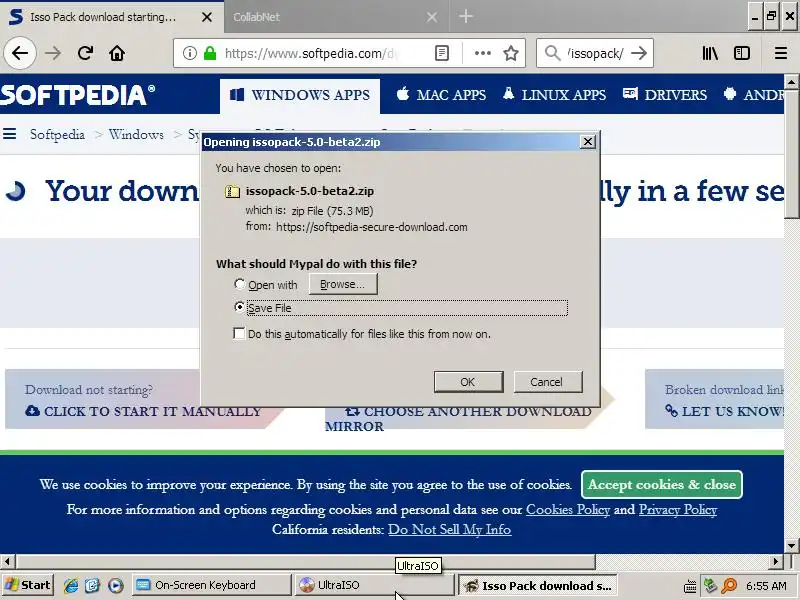Select the Open with radio button
800x600 pixels.
(x=239, y=284)
